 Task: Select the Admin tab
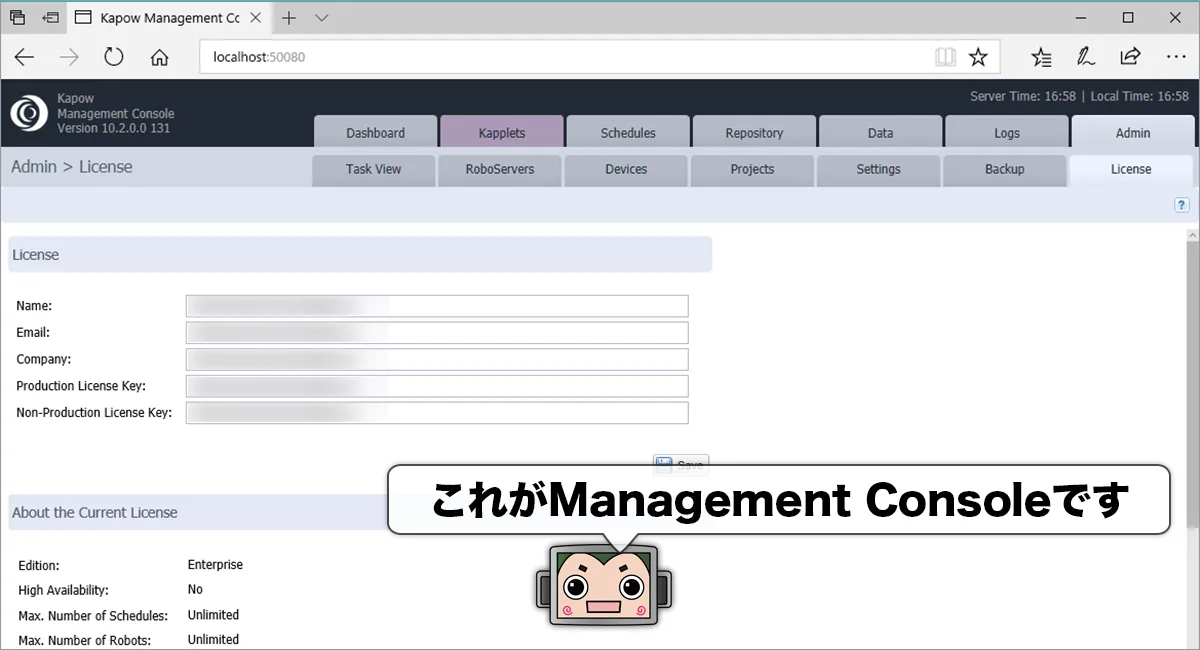(x=1133, y=132)
